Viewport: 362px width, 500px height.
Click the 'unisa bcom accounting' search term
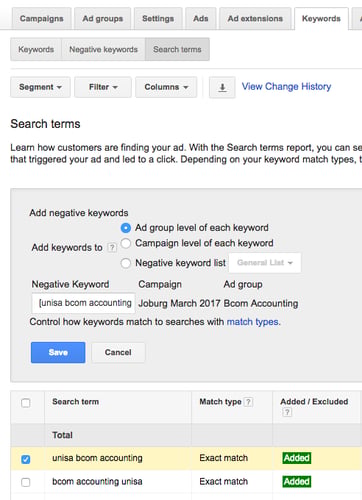(97, 458)
